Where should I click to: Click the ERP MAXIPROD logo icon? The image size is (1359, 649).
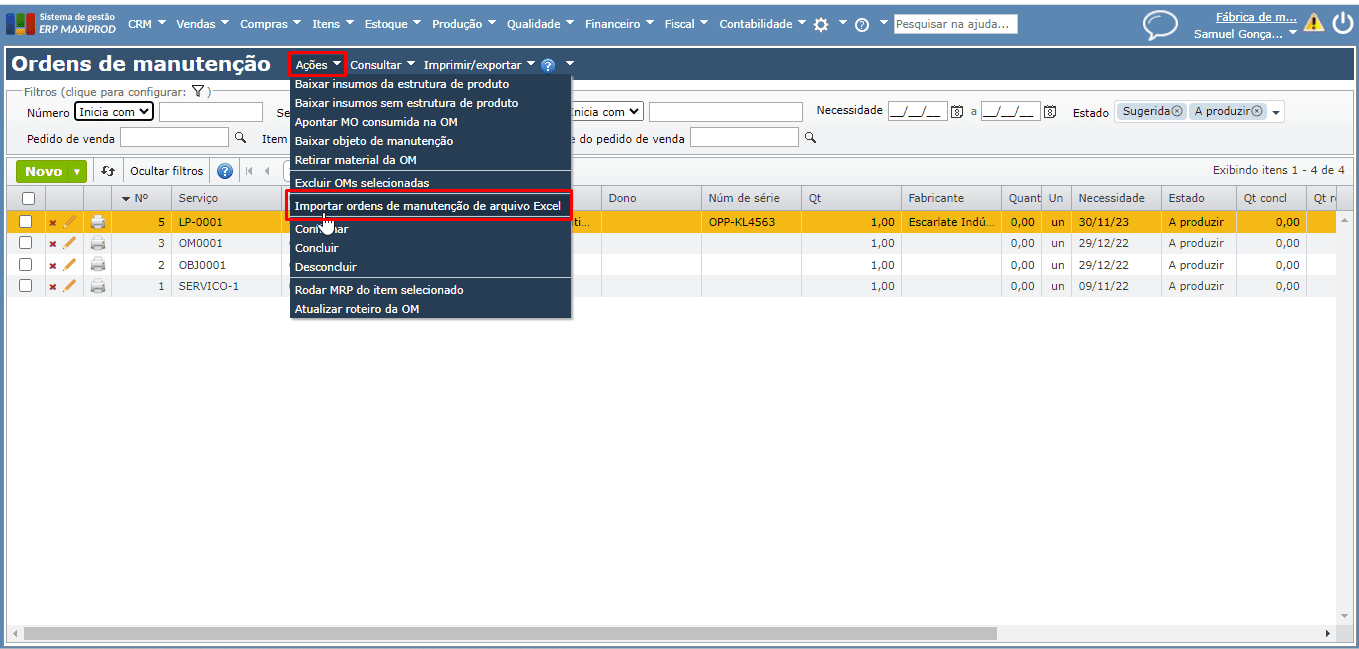click(x=20, y=23)
